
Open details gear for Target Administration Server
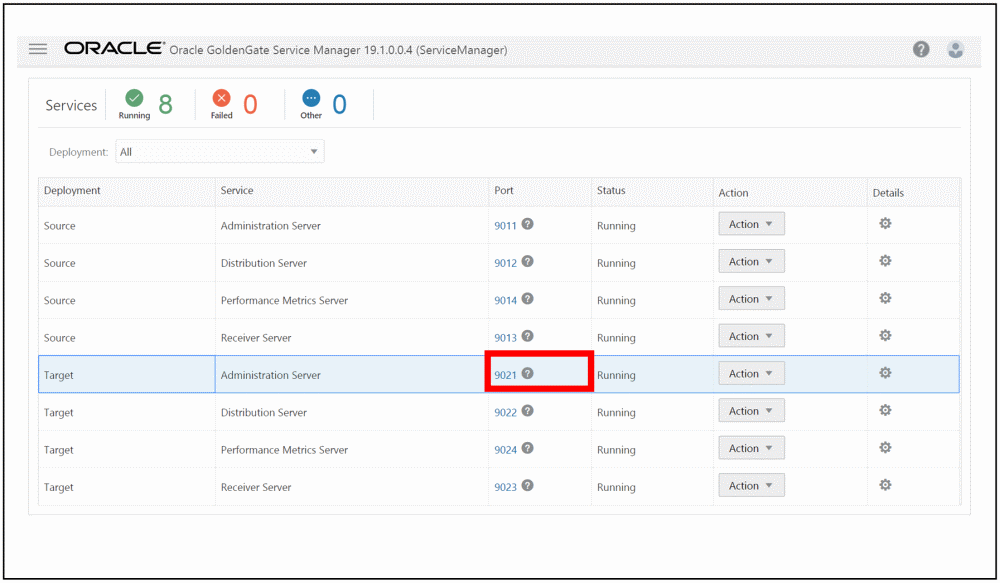point(885,373)
